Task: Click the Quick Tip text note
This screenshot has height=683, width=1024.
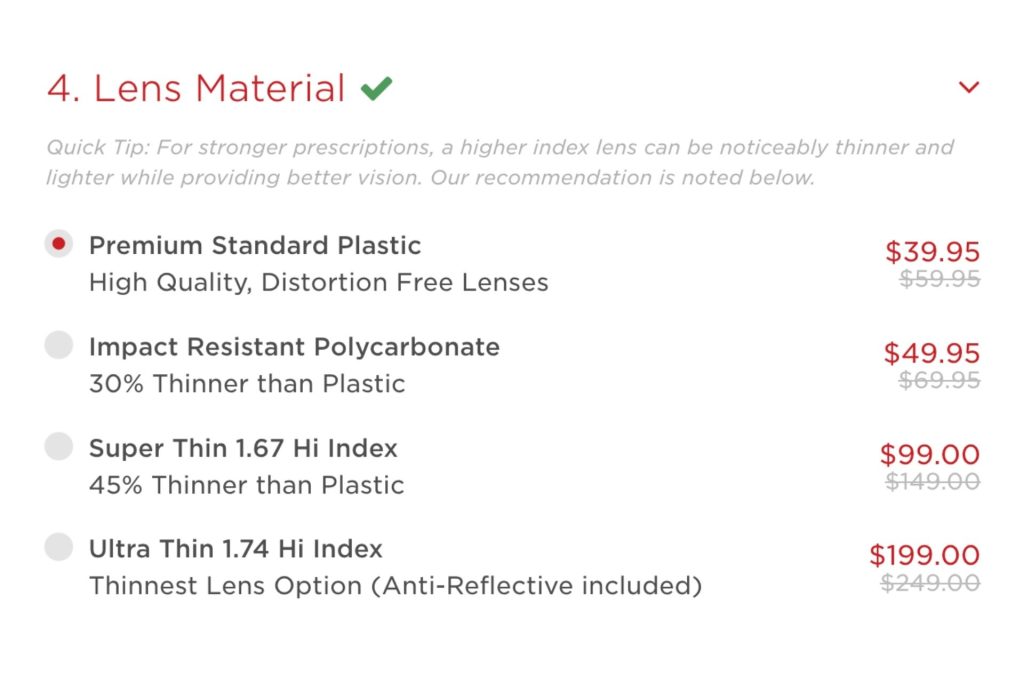Action: 500,162
